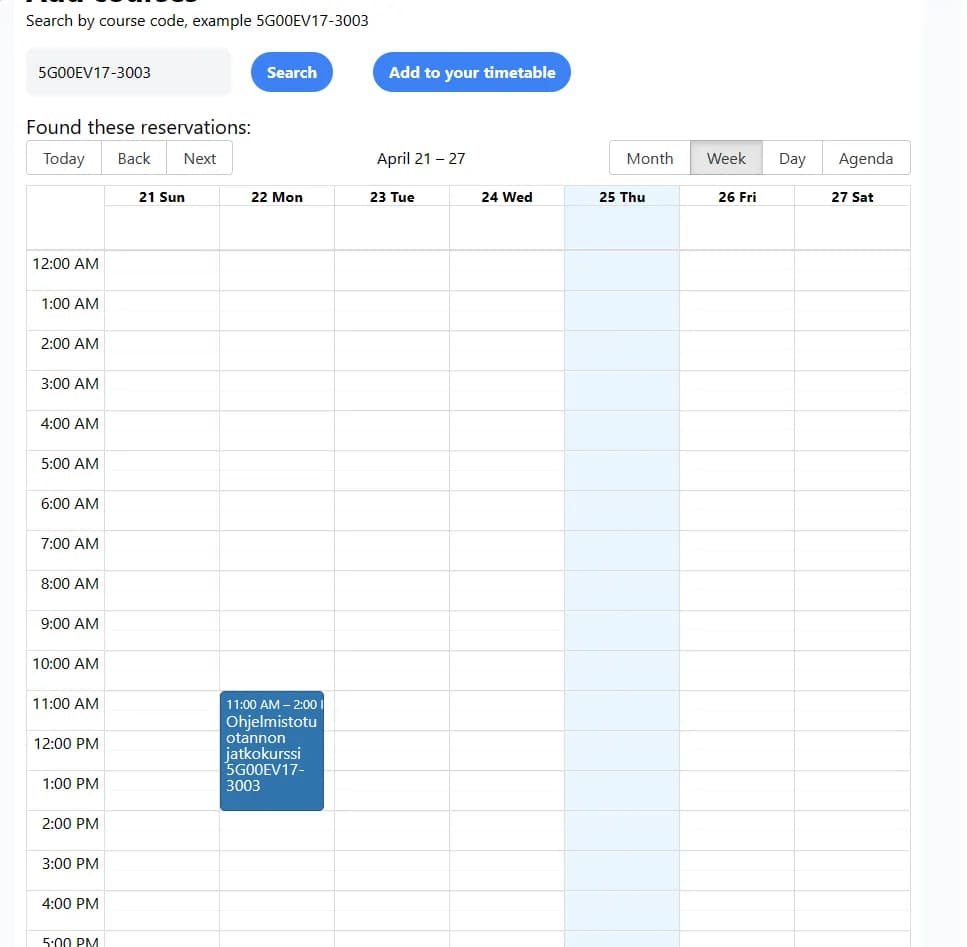Click the 2:00 PM time label
This screenshot has width=967, height=947.
click(70, 824)
